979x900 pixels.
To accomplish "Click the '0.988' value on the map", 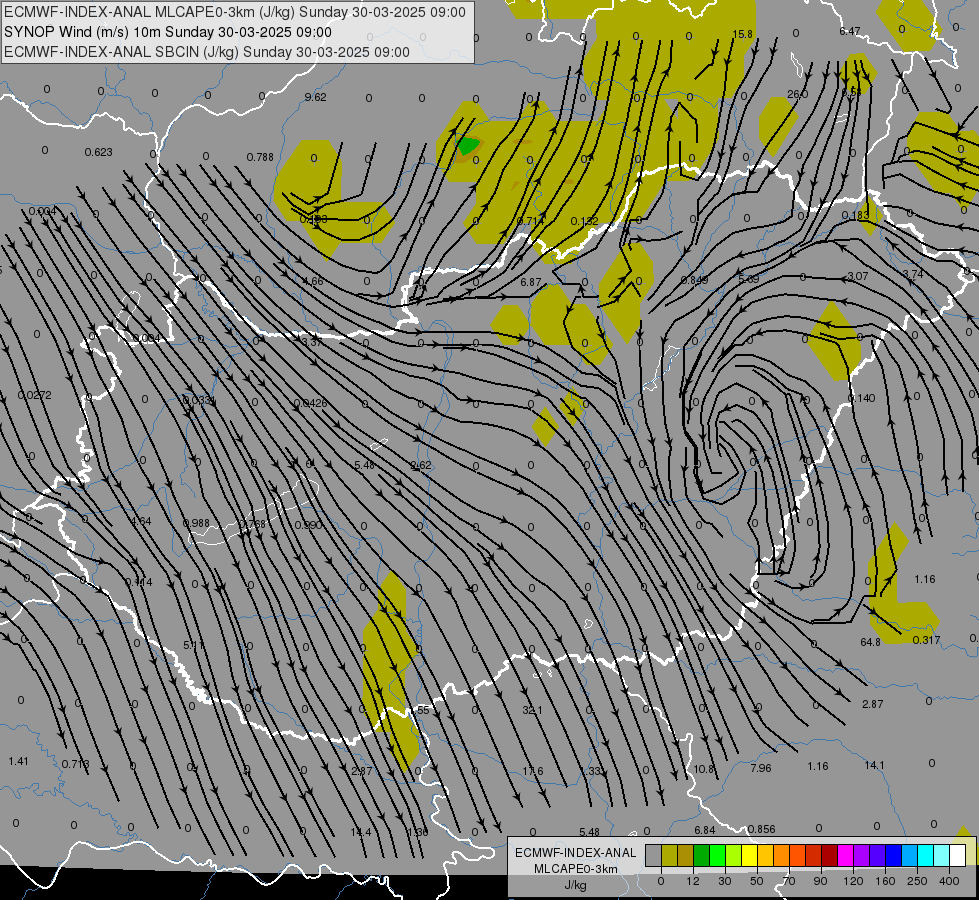I will (x=196, y=523).
